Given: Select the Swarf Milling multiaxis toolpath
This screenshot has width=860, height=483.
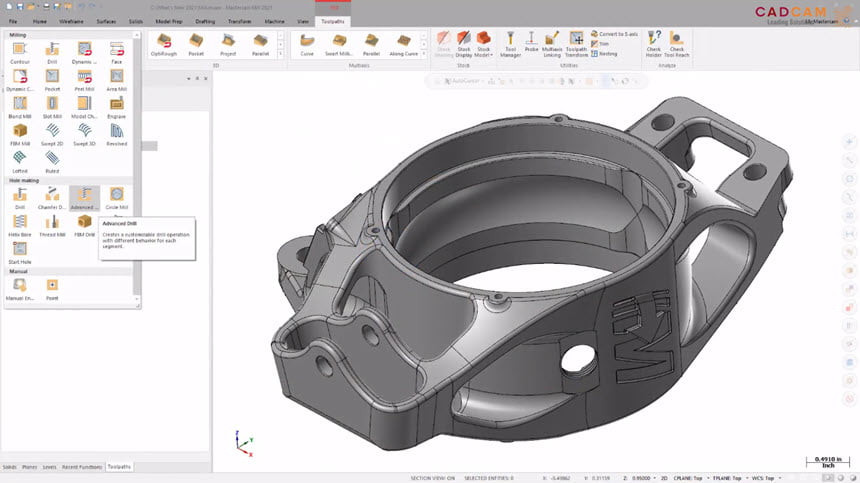Looking at the screenshot, I should (338, 45).
